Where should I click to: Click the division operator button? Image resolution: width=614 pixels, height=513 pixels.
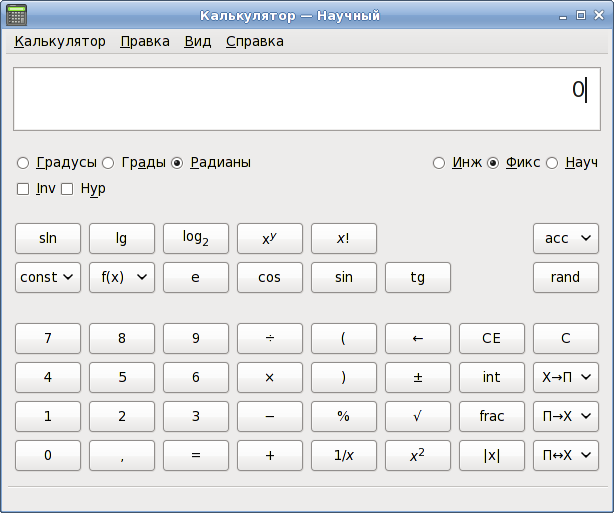(270, 338)
